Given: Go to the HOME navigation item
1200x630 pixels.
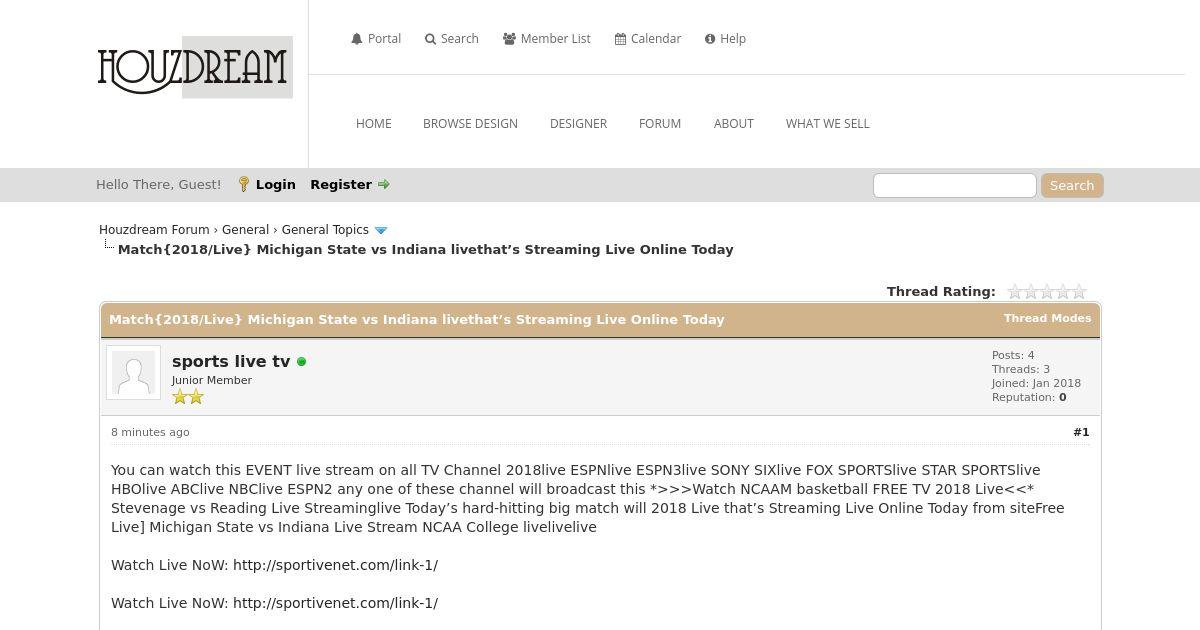Looking at the screenshot, I should click(374, 124).
